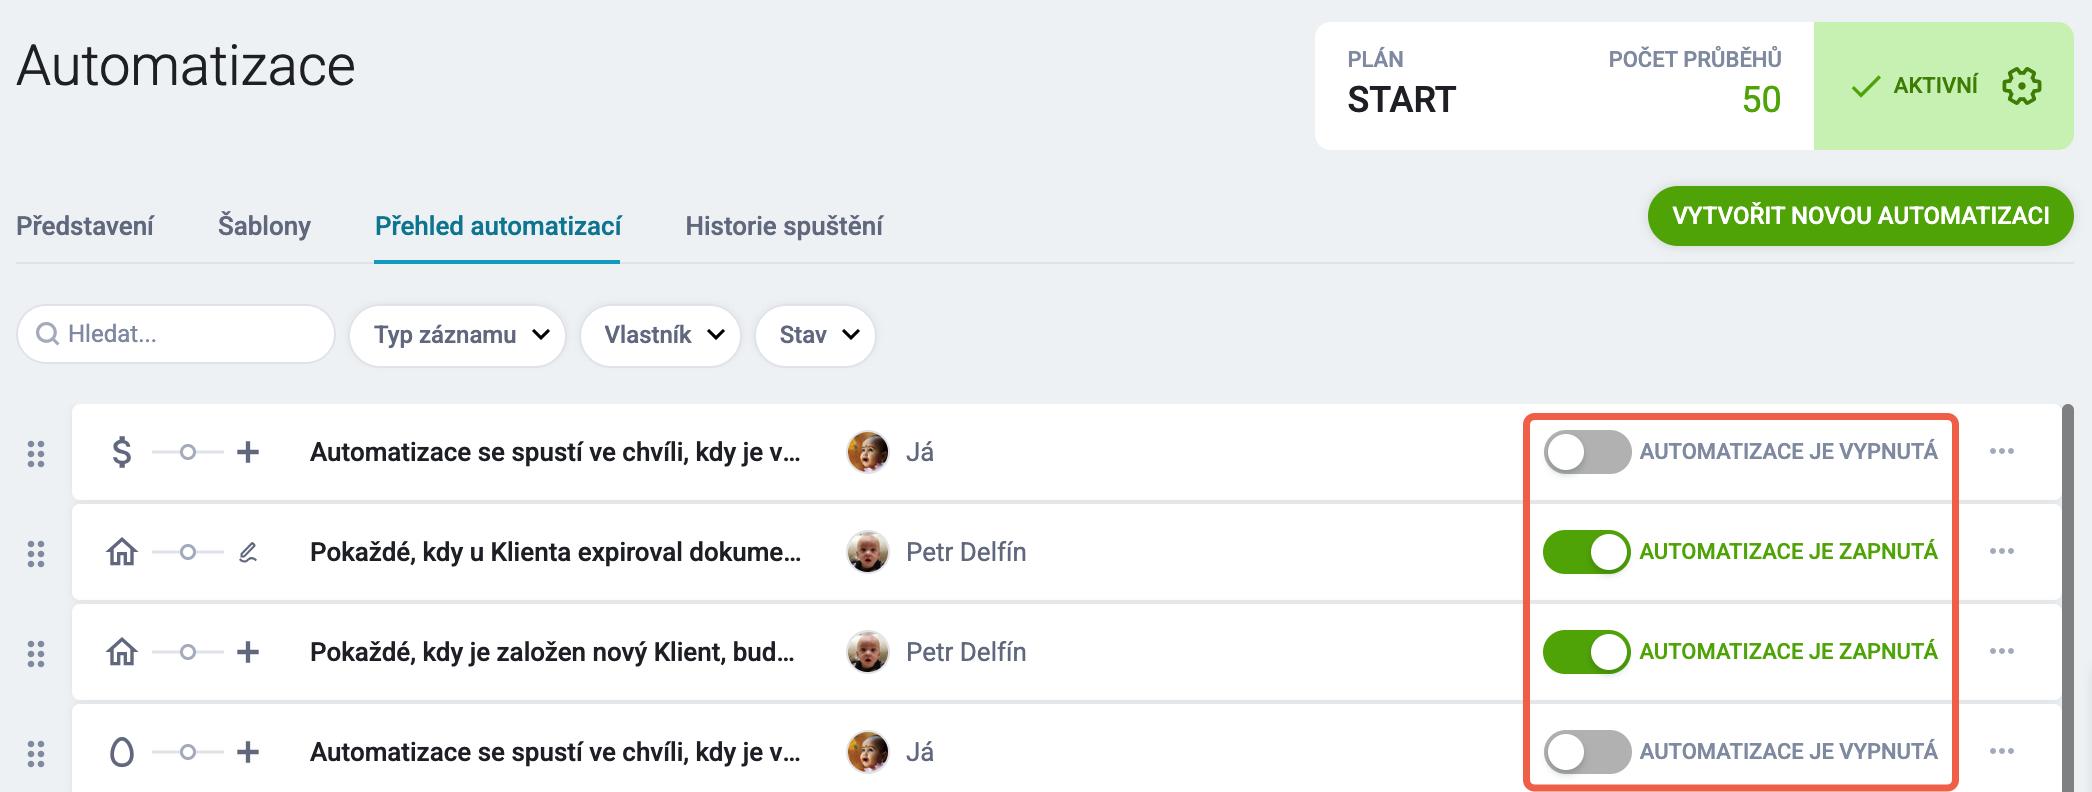Click the dollar sign icon in first row

pyautogui.click(x=121, y=452)
